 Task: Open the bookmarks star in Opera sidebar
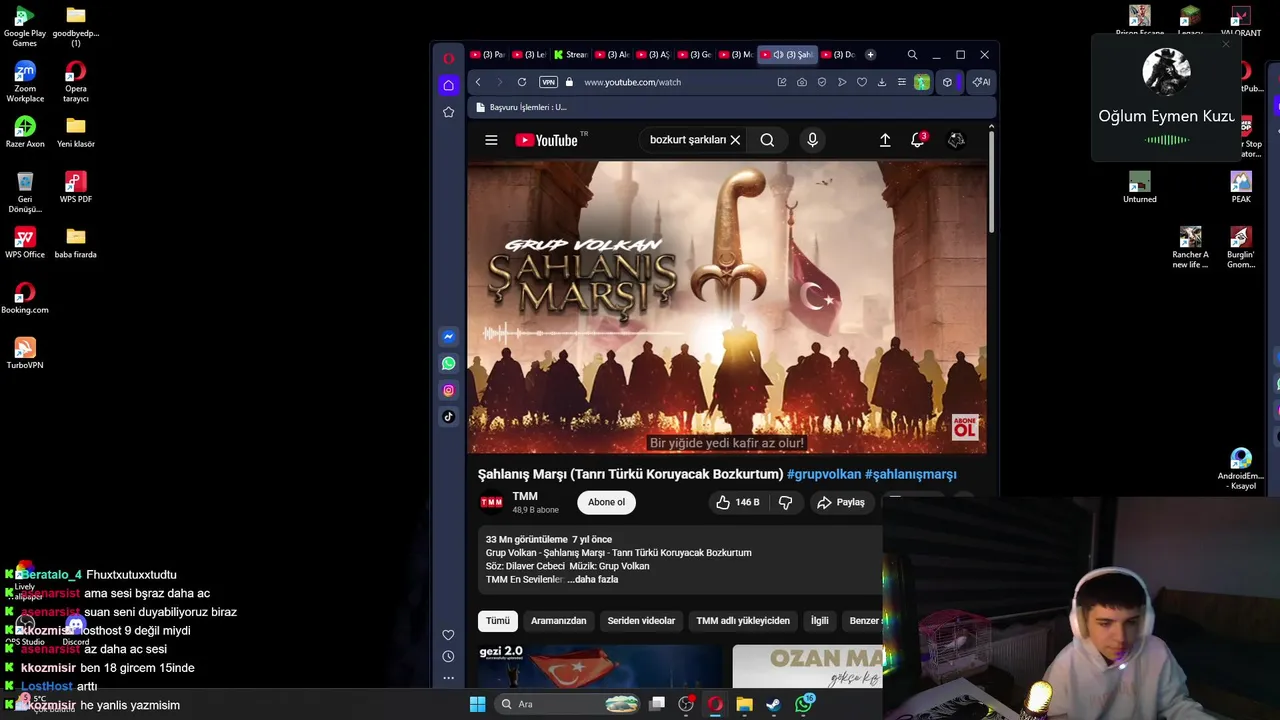coord(448,112)
